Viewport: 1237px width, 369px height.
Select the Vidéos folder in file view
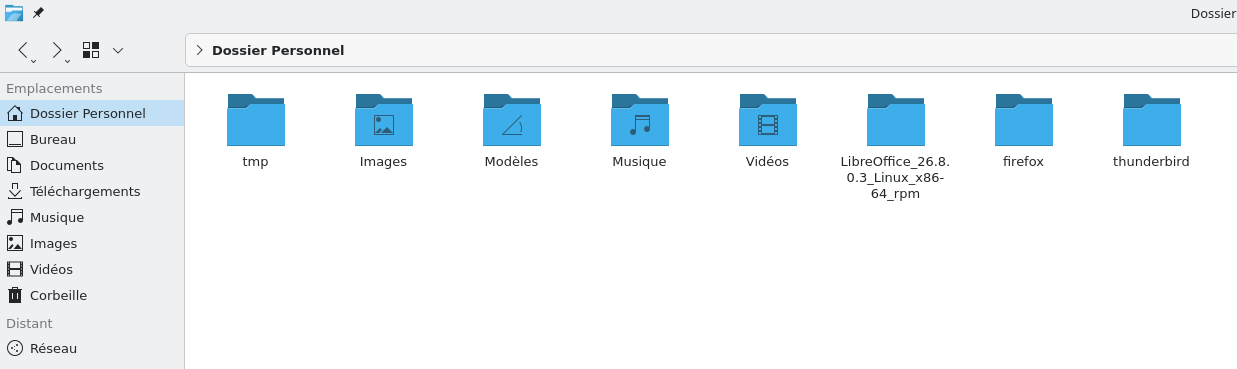pos(768,120)
